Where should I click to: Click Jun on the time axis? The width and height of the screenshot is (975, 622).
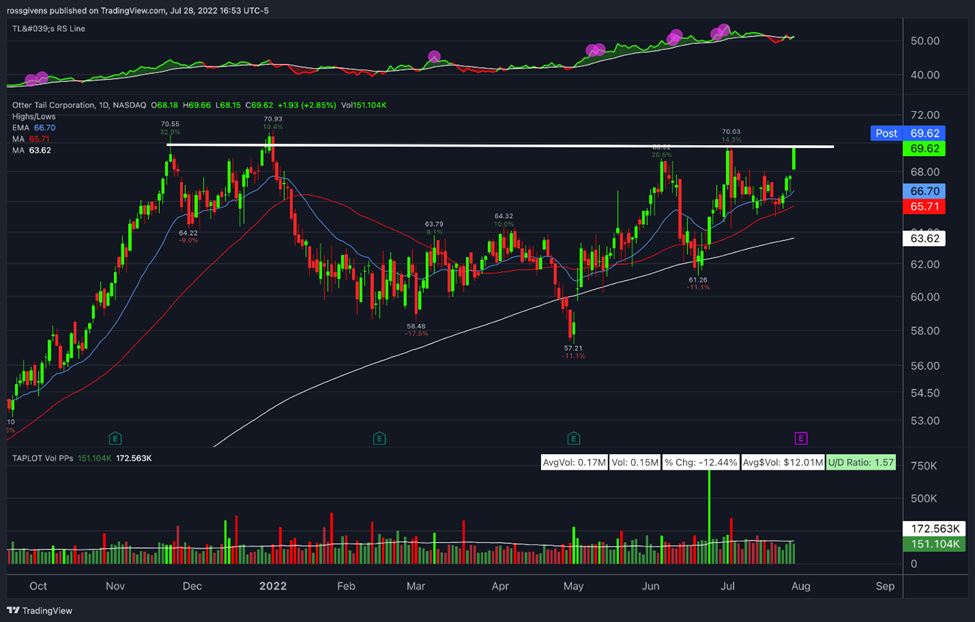click(650, 586)
